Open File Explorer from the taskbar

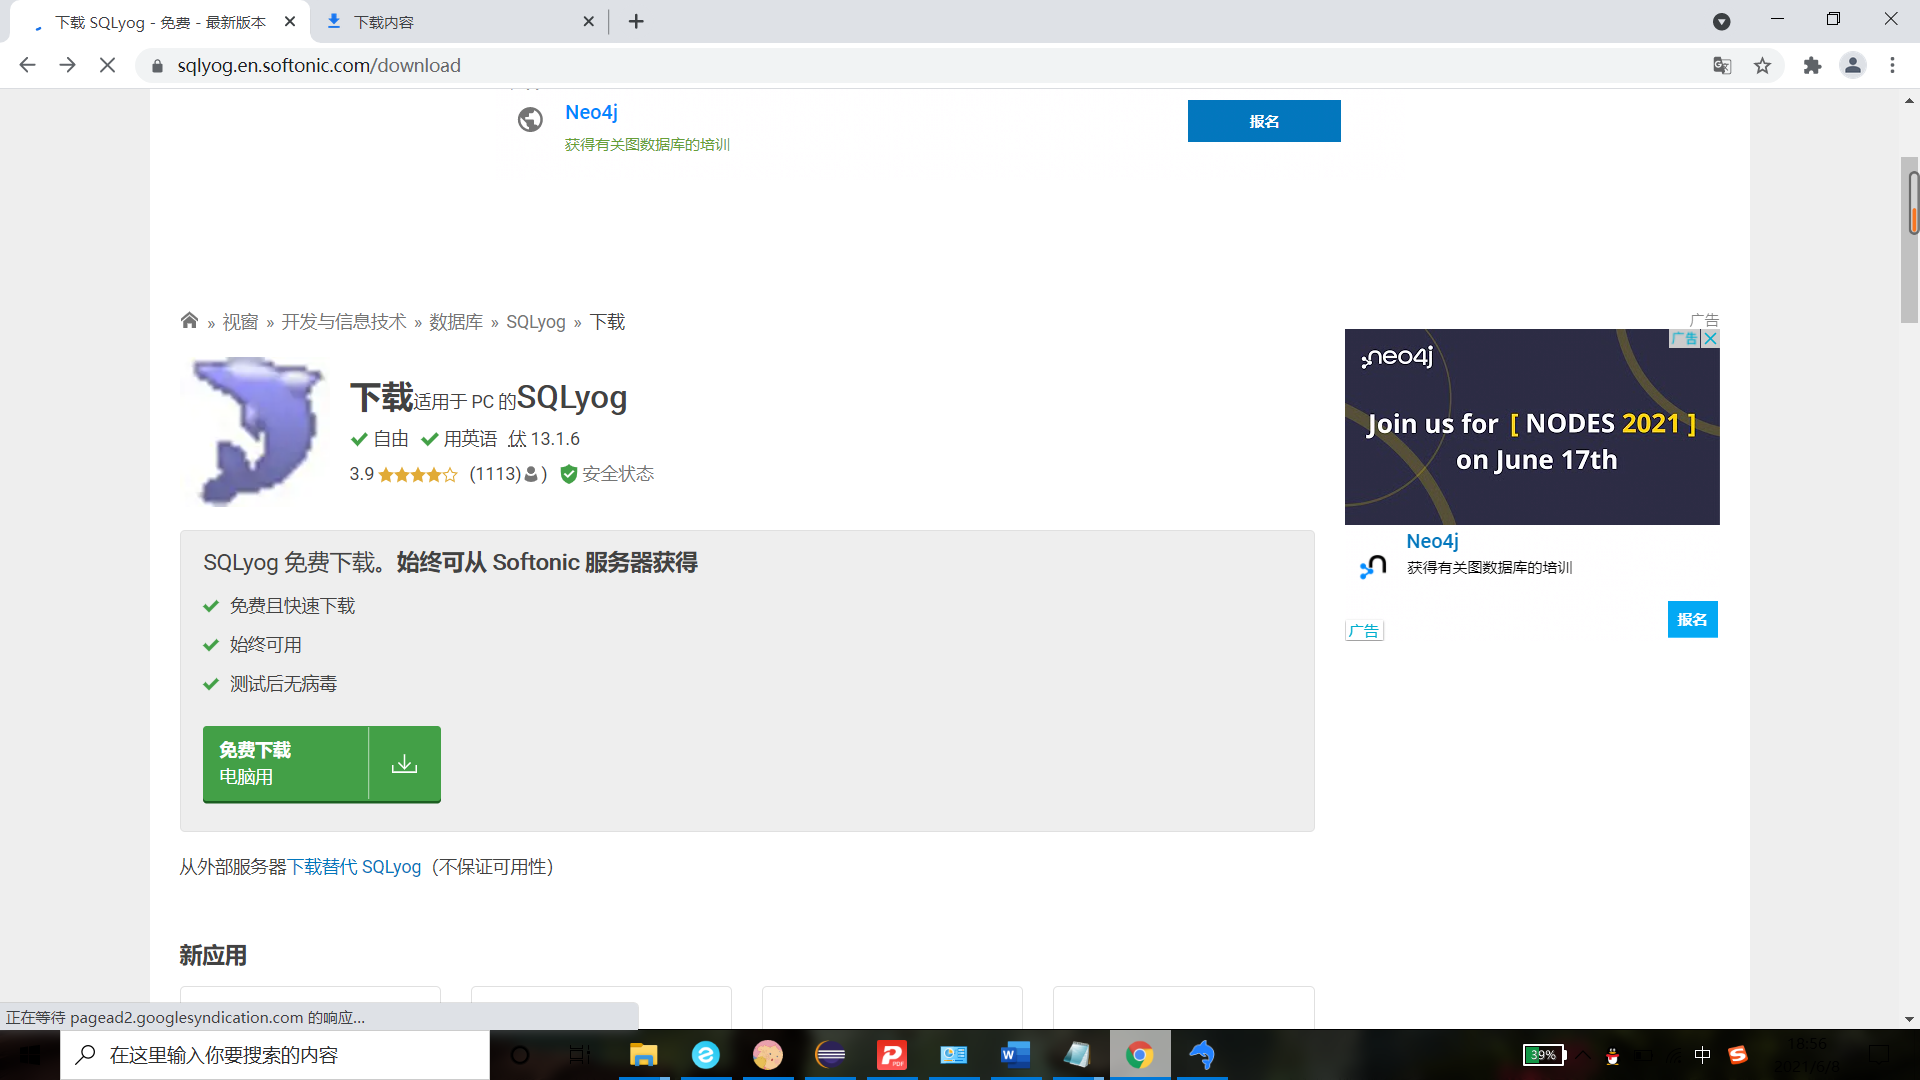click(x=643, y=1055)
